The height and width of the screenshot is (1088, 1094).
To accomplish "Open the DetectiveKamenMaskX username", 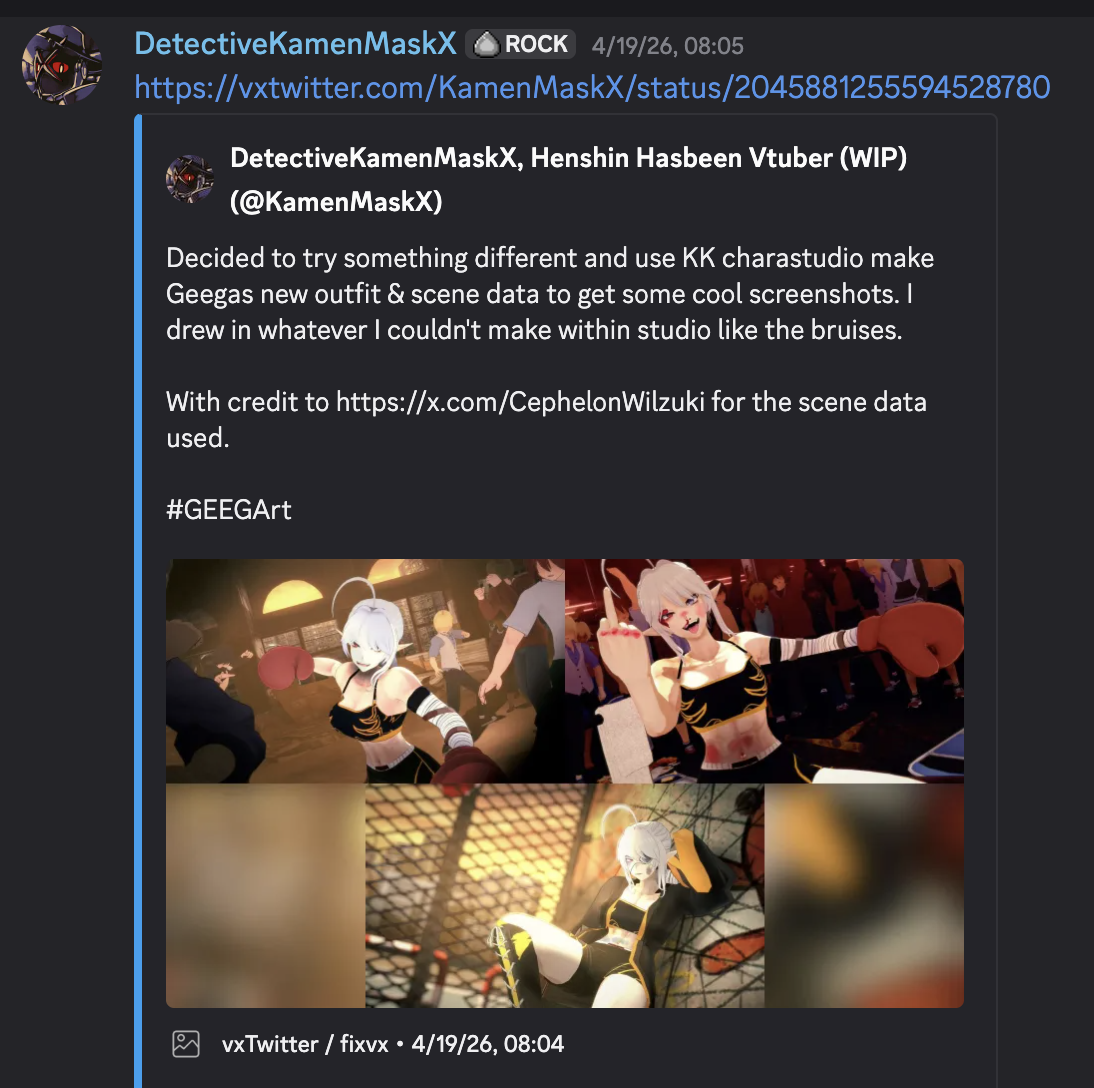I will [295, 44].
